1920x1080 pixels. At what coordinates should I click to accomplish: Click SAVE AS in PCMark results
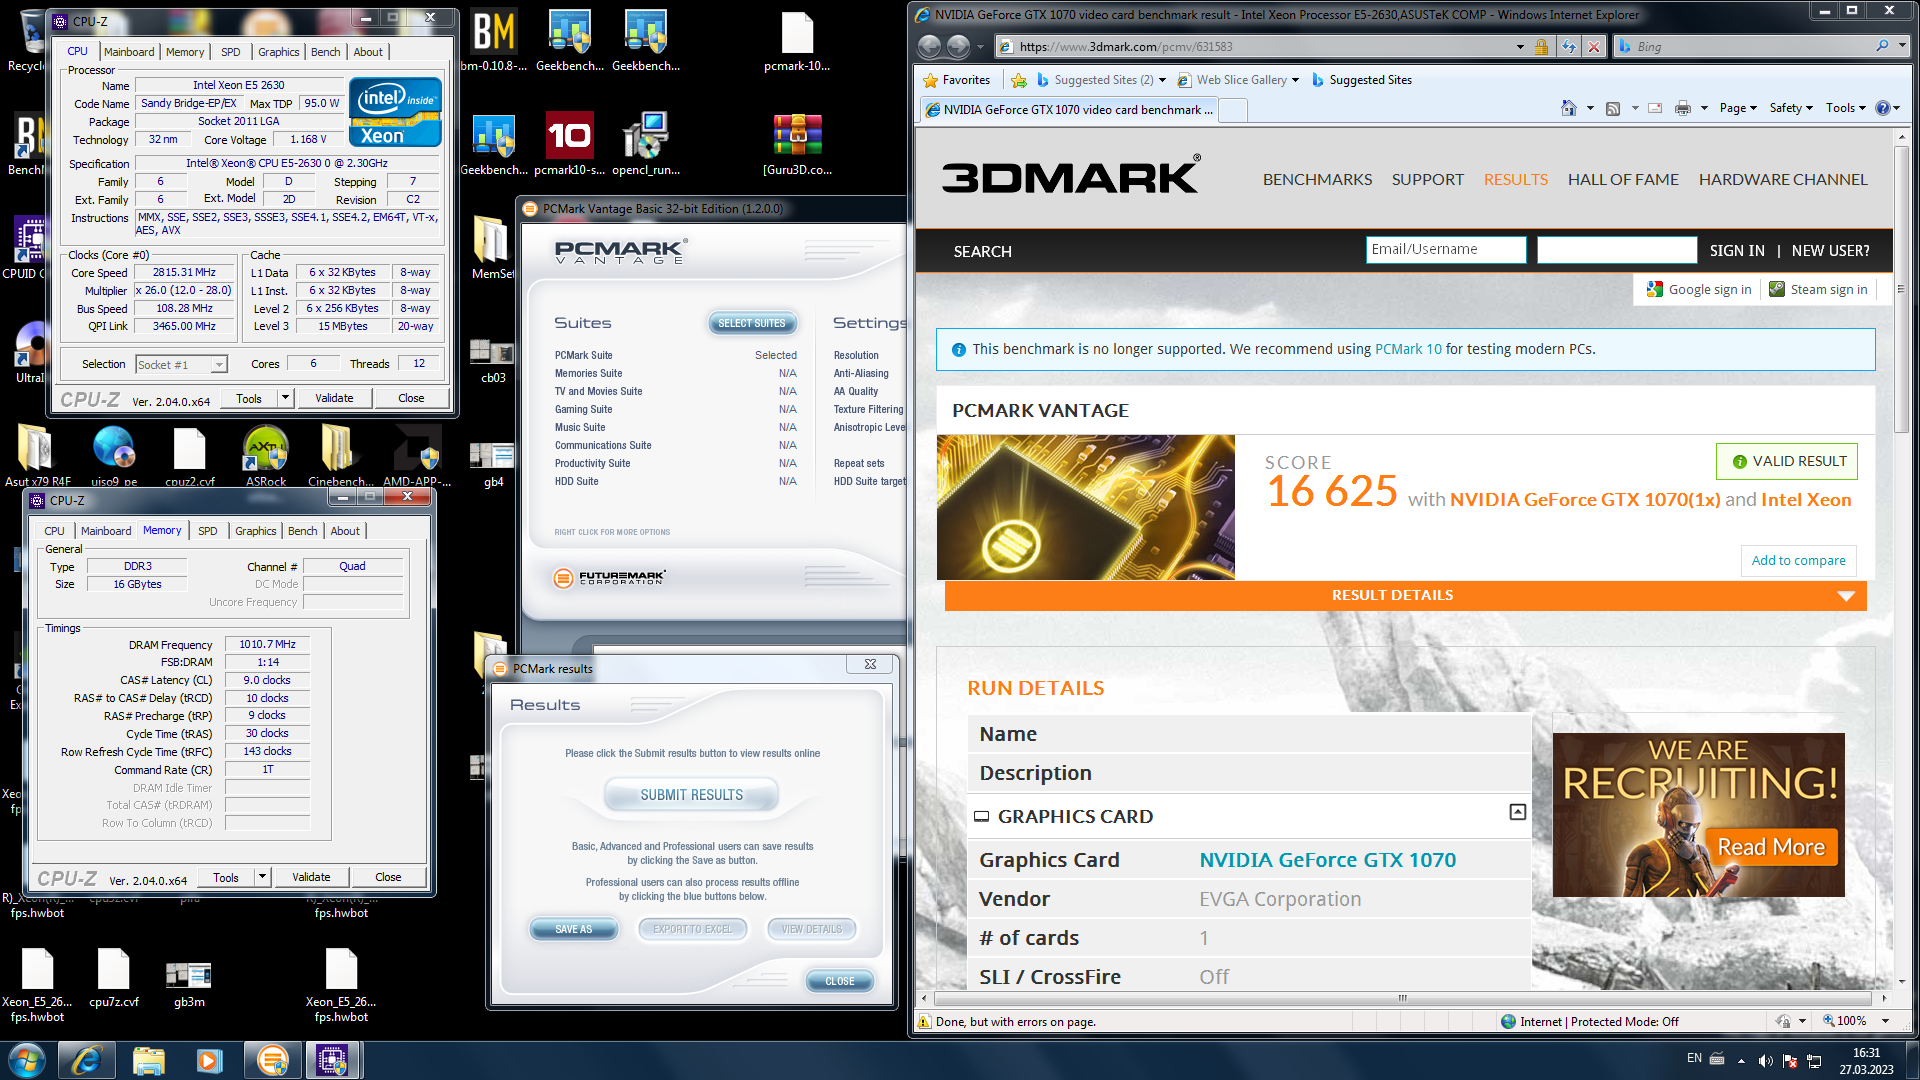(x=574, y=929)
